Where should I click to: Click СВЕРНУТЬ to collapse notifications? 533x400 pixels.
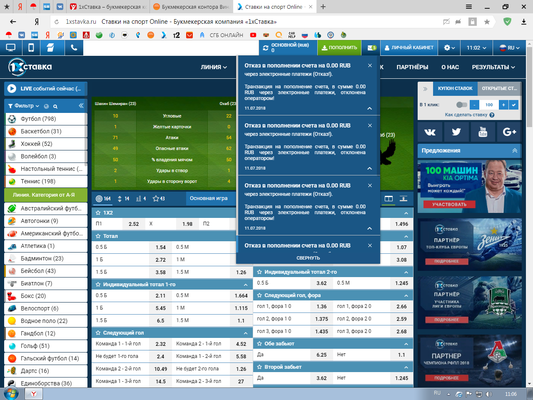[x=308, y=258]
